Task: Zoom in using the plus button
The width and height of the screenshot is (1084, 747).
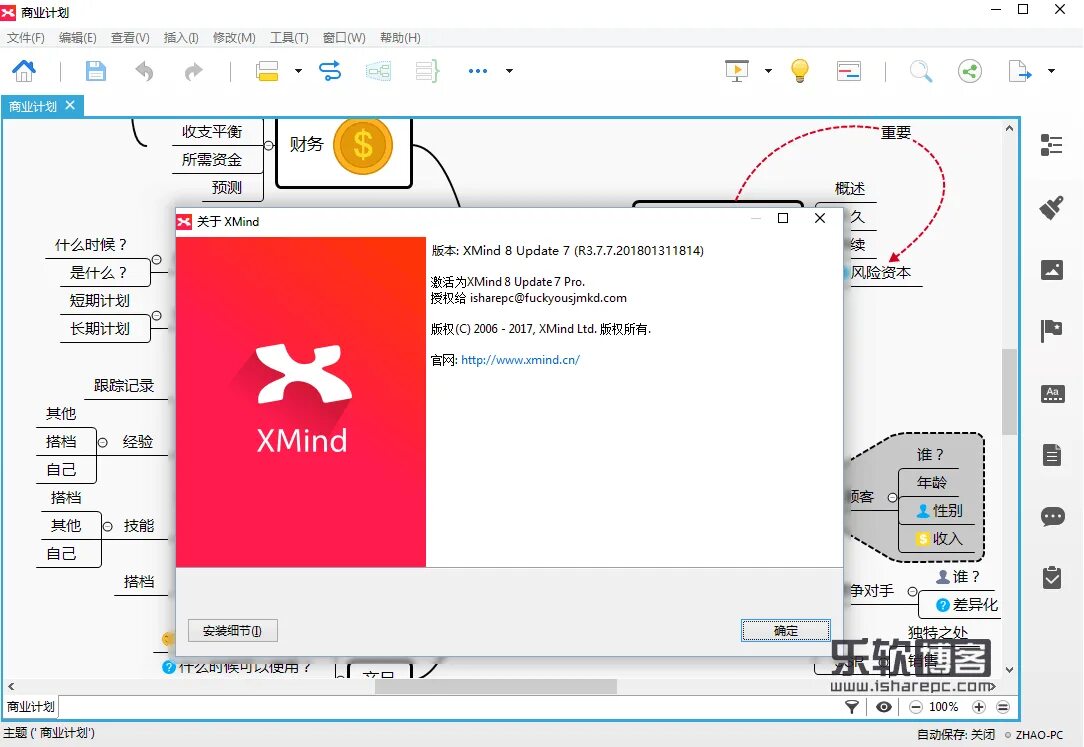Action: pos(979,706)
